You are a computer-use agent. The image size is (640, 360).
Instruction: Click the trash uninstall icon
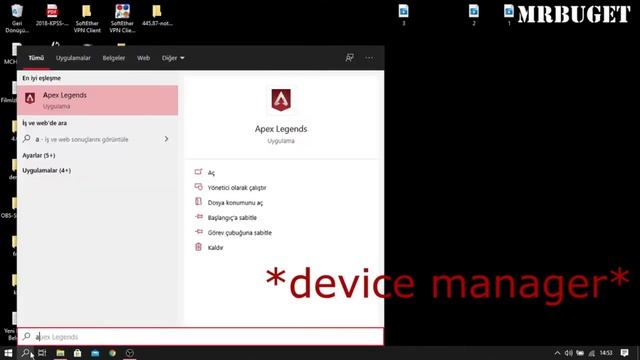click(x=198, y=247)
